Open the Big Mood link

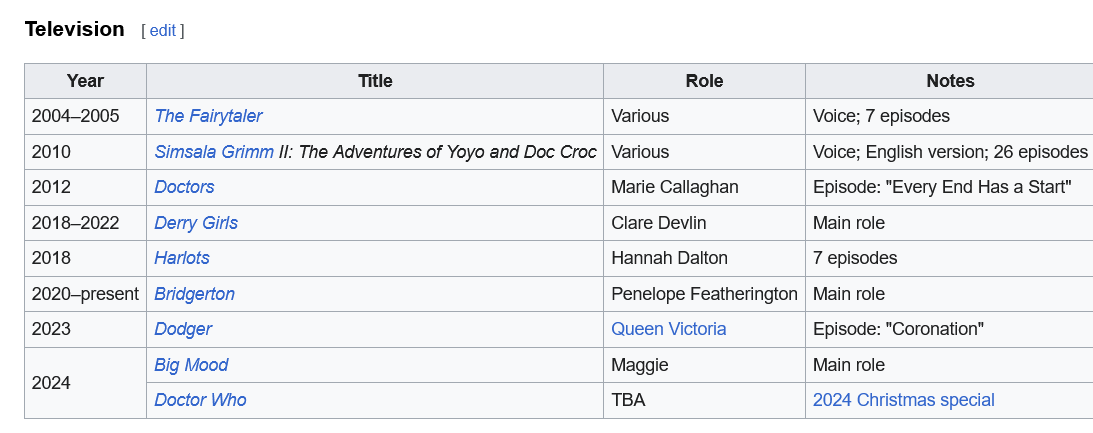tap(191, 365)
